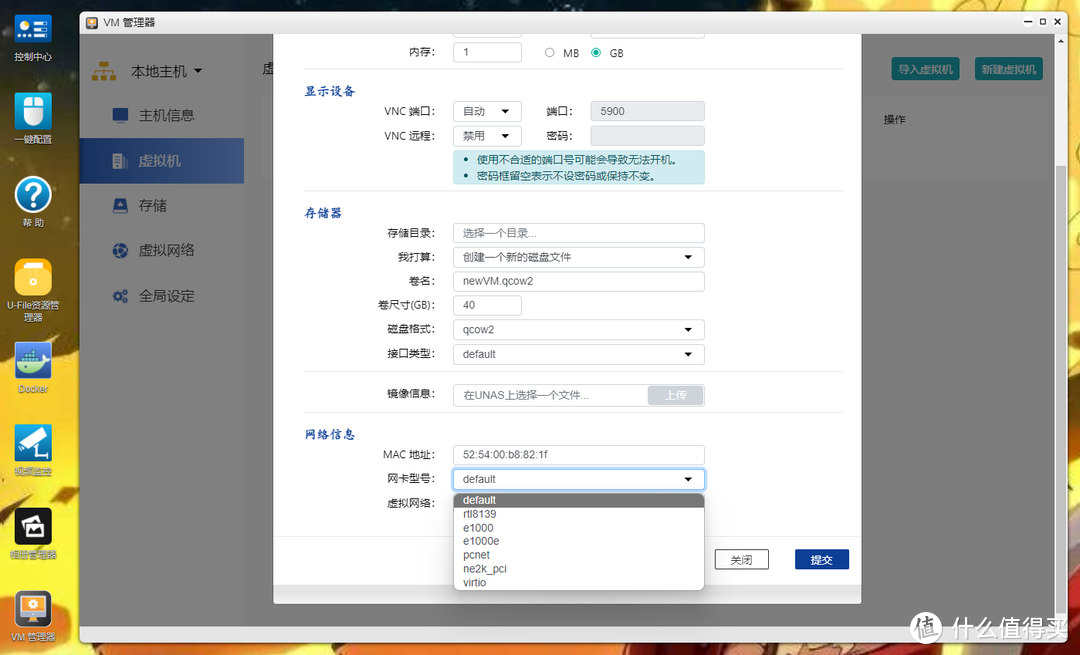
Task: Open the 磁盘格式 qcow2 dropdown
Action: point(578,329)
